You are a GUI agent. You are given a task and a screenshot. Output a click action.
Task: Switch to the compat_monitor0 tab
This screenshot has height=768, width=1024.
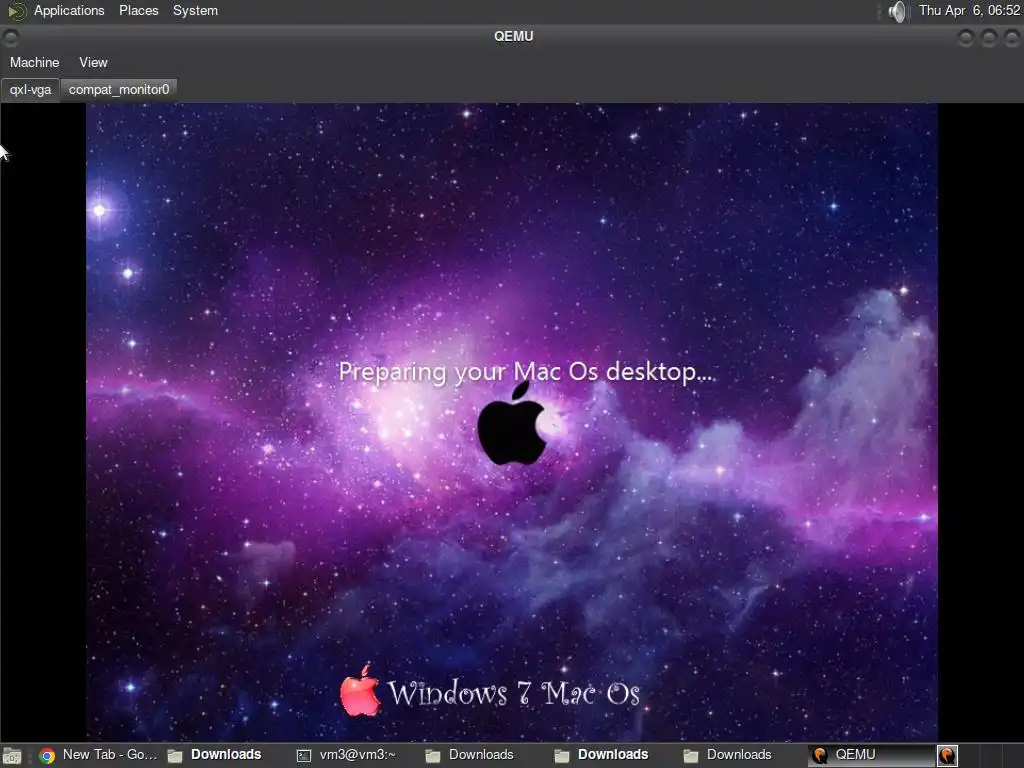pos(119,89)
